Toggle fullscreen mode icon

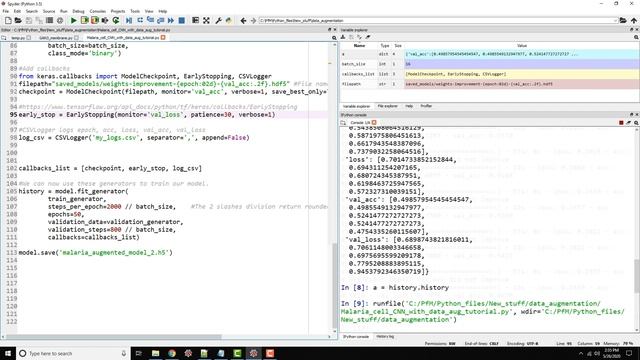(206, 20)
